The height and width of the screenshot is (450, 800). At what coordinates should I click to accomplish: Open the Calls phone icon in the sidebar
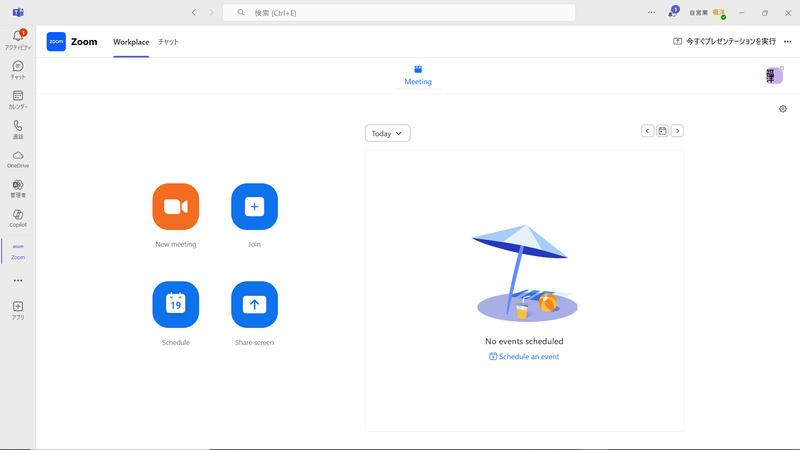18,129
